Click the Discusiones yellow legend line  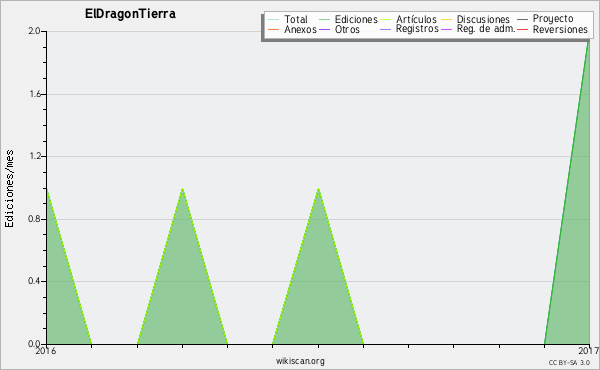coord(446,20)
